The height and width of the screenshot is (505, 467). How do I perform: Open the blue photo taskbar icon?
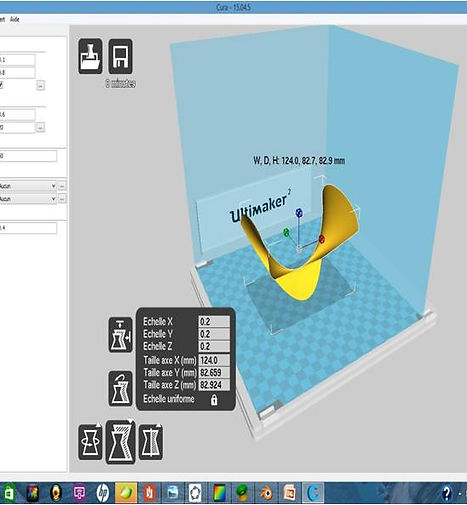[x=173, y=493]
